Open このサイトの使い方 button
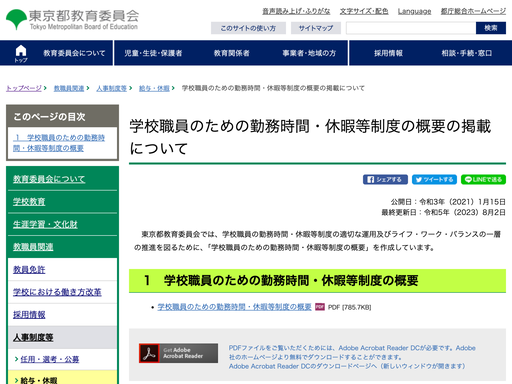 (x=248, y=28)
